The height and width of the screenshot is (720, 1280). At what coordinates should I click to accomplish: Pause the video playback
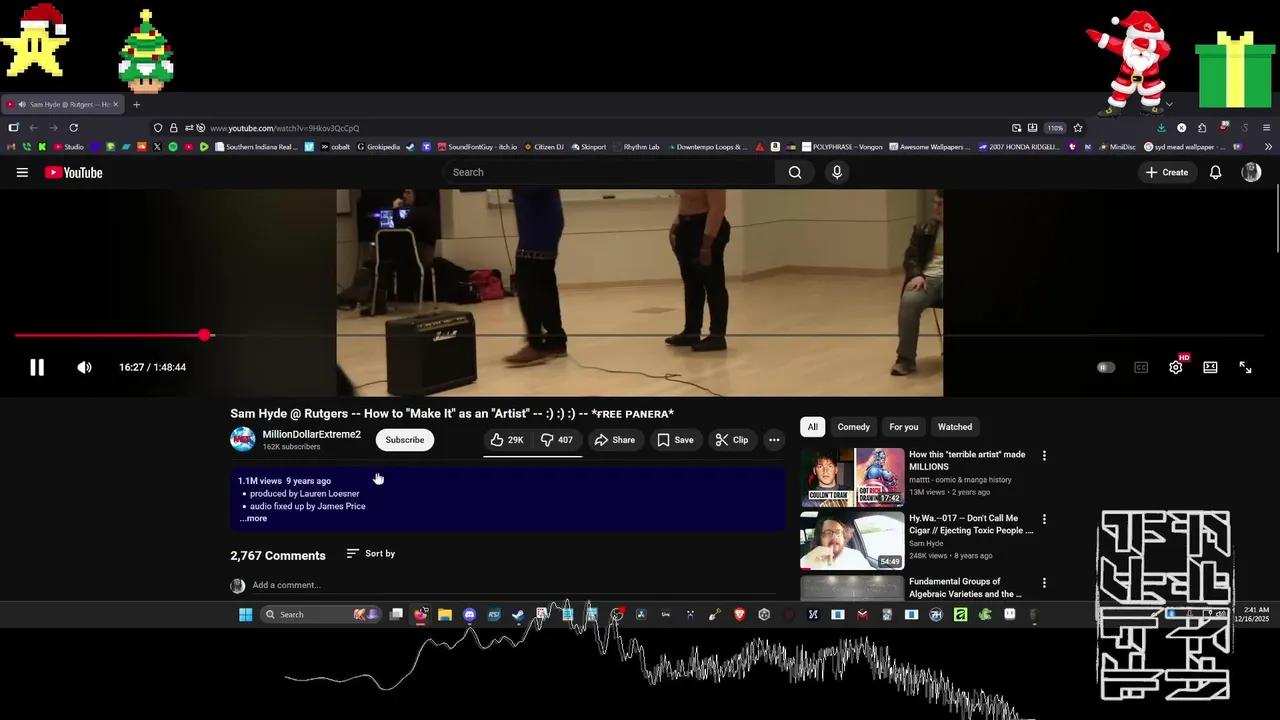[x=37, y=367]
